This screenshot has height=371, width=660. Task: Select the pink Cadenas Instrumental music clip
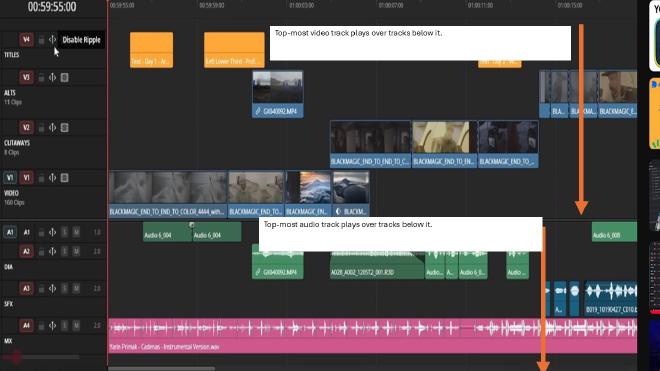click(x=373, y=336)
